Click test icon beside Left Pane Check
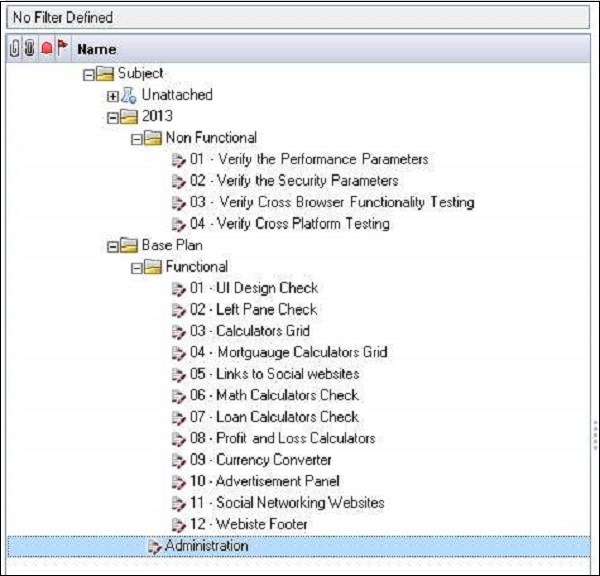Image resolution: width=600 pixels, height=576 pixels. 179,310
